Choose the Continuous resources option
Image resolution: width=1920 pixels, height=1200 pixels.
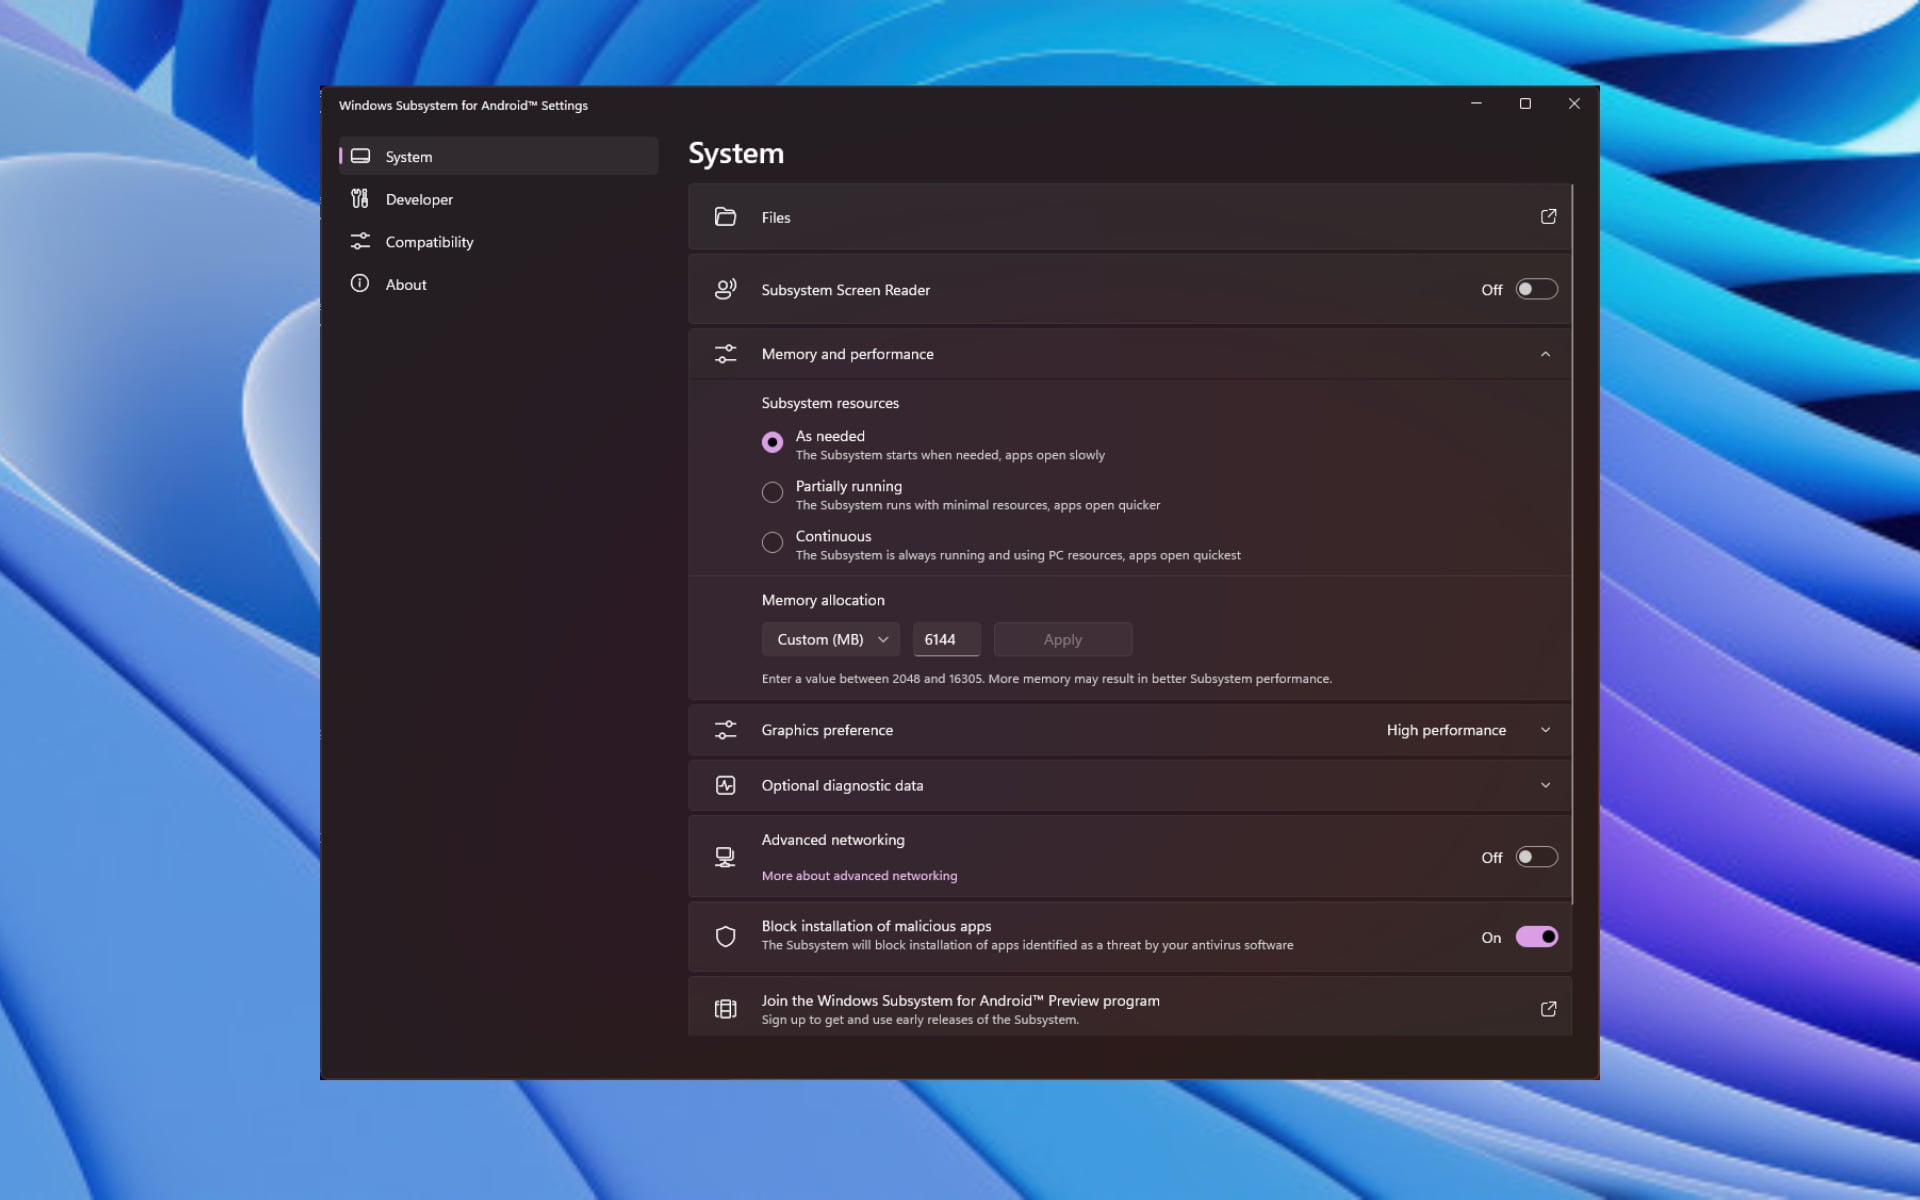pos(772,542)
